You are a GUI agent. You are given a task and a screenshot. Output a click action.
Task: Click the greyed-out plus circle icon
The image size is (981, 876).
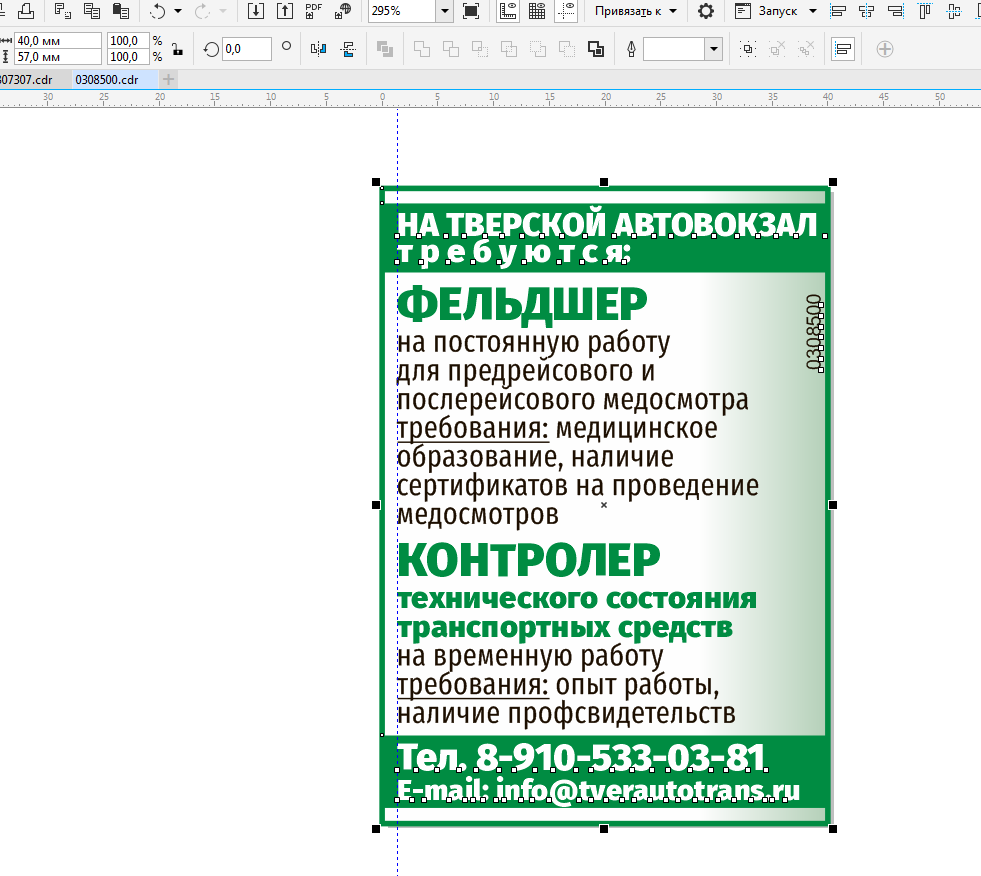(885, 49)
